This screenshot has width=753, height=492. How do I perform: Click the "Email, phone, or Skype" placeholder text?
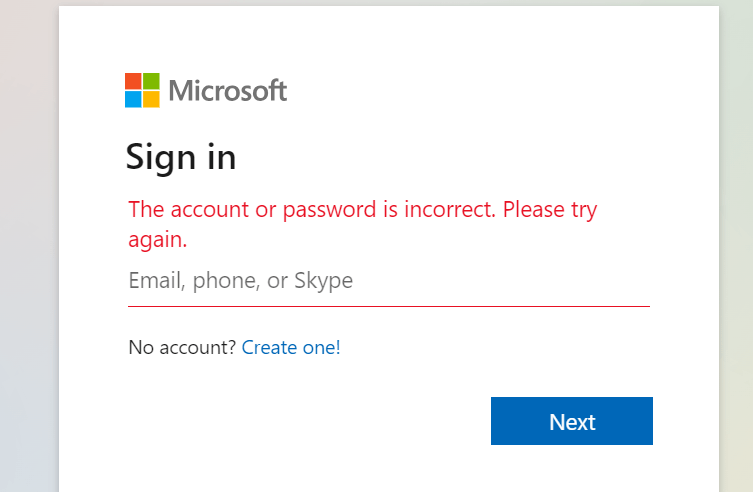coord(240,281)
